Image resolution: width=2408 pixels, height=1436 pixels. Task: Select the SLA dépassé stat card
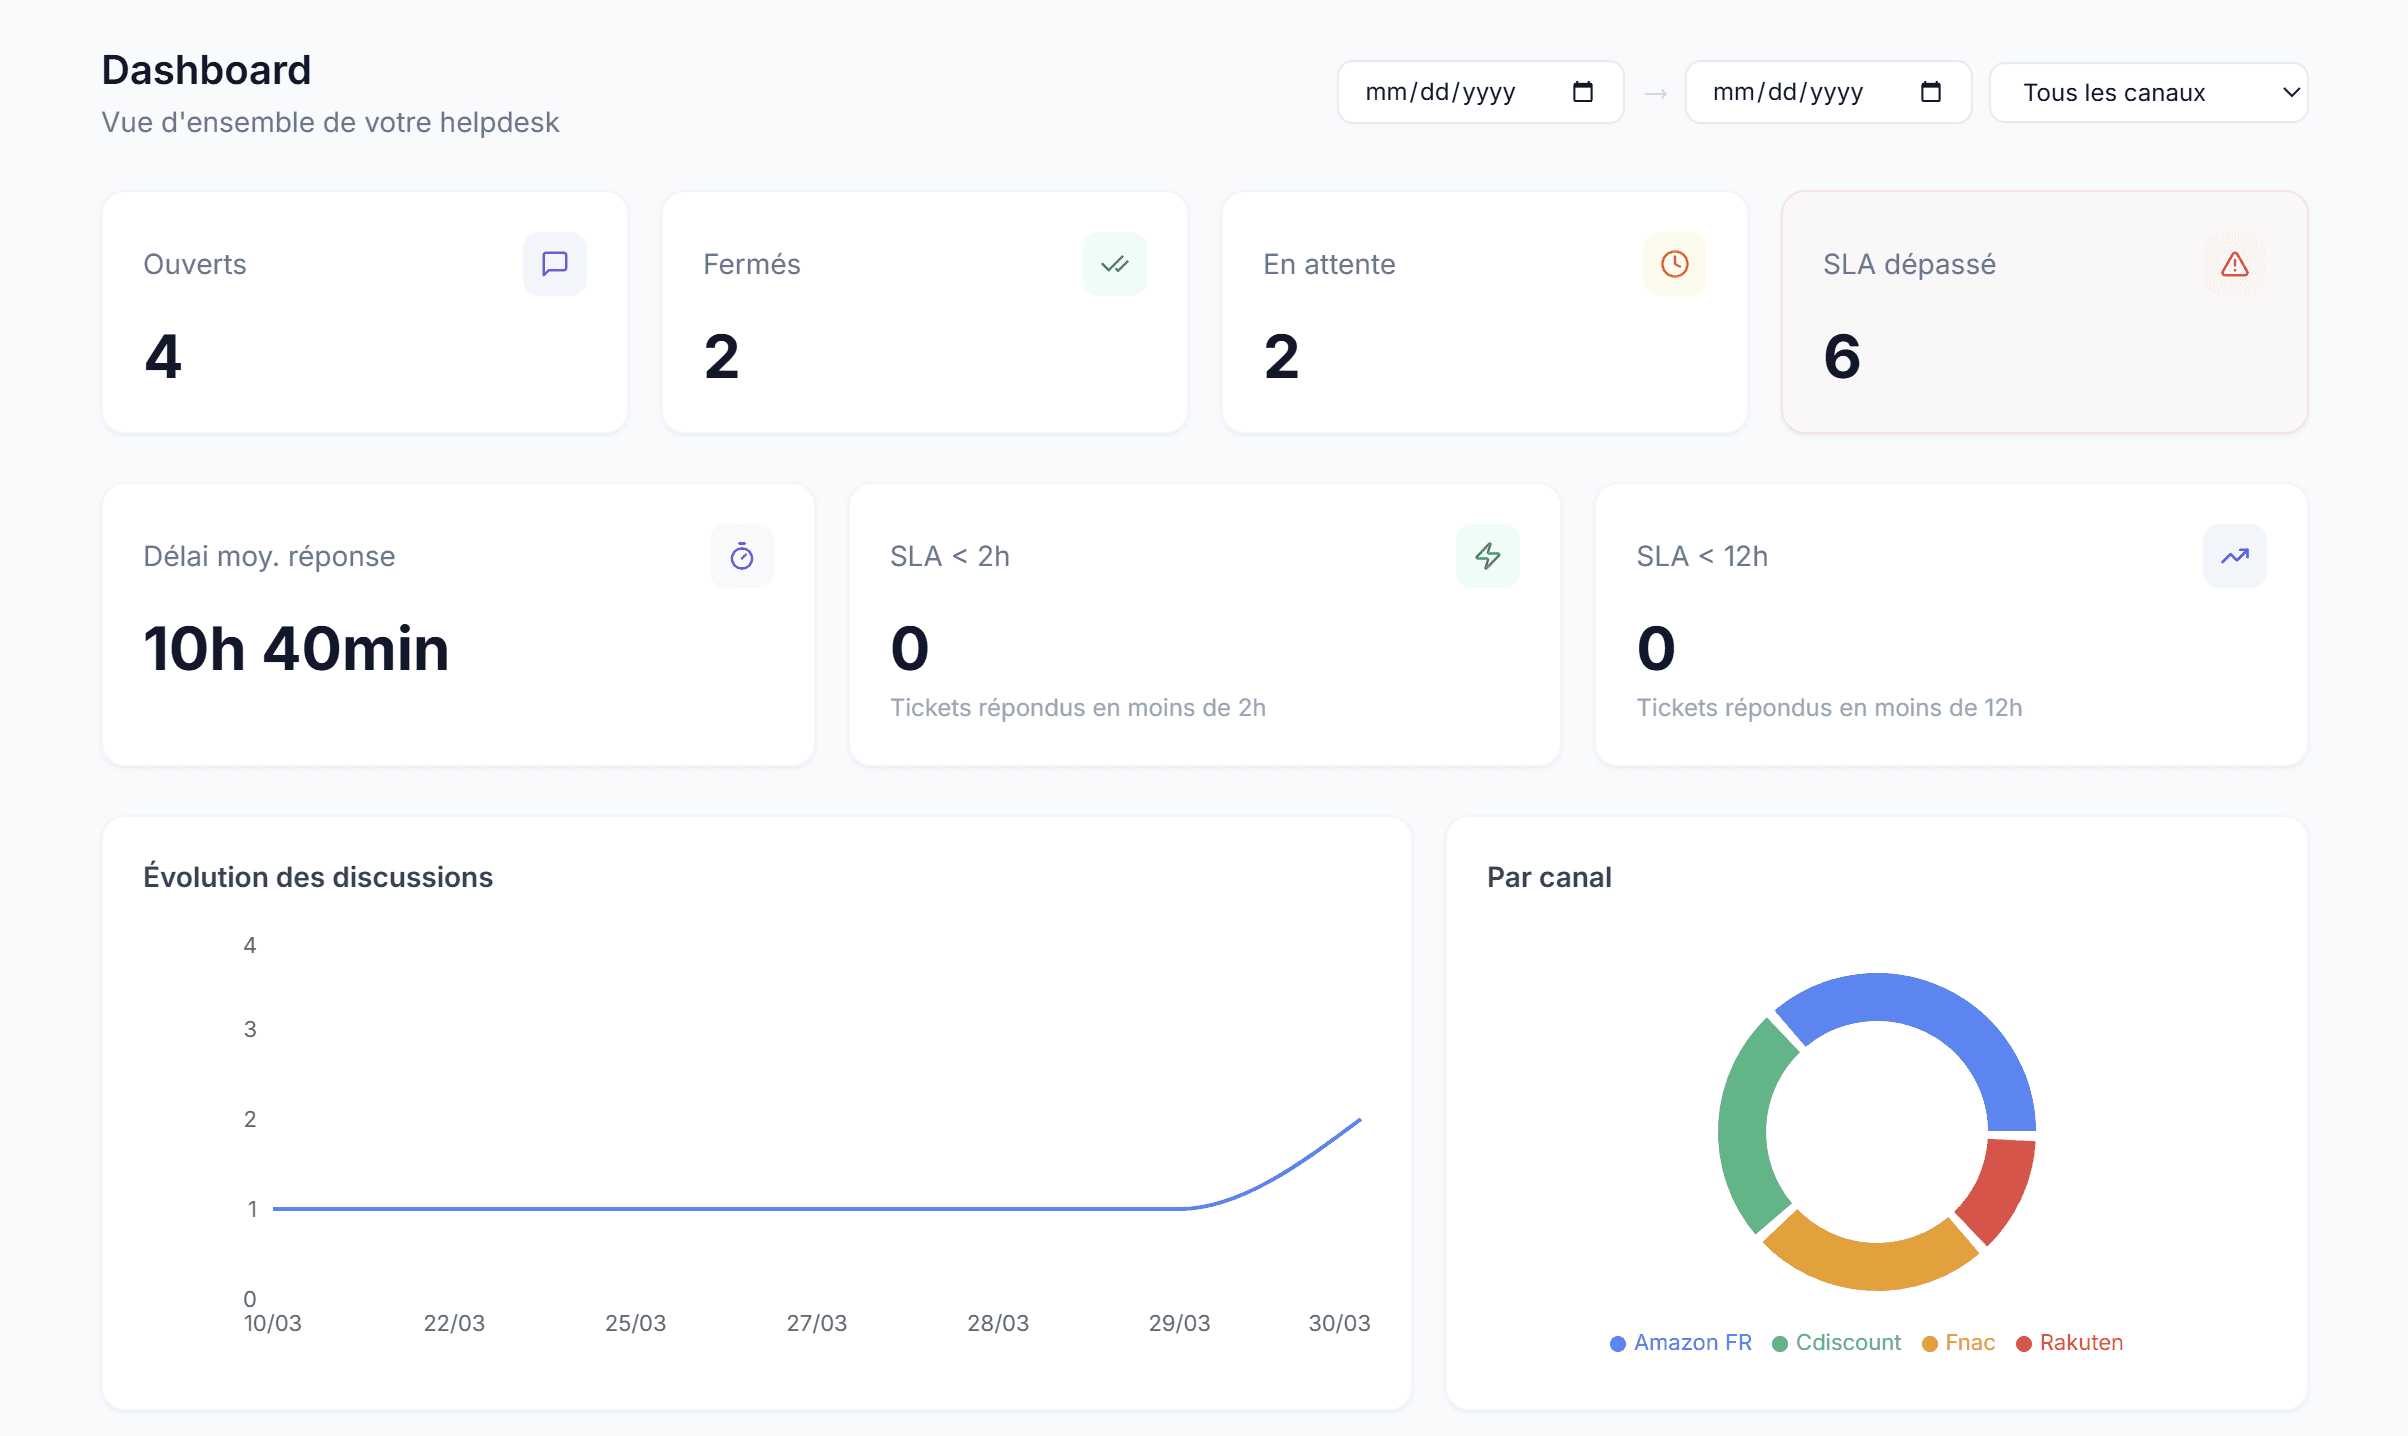tap(2043, 312)
